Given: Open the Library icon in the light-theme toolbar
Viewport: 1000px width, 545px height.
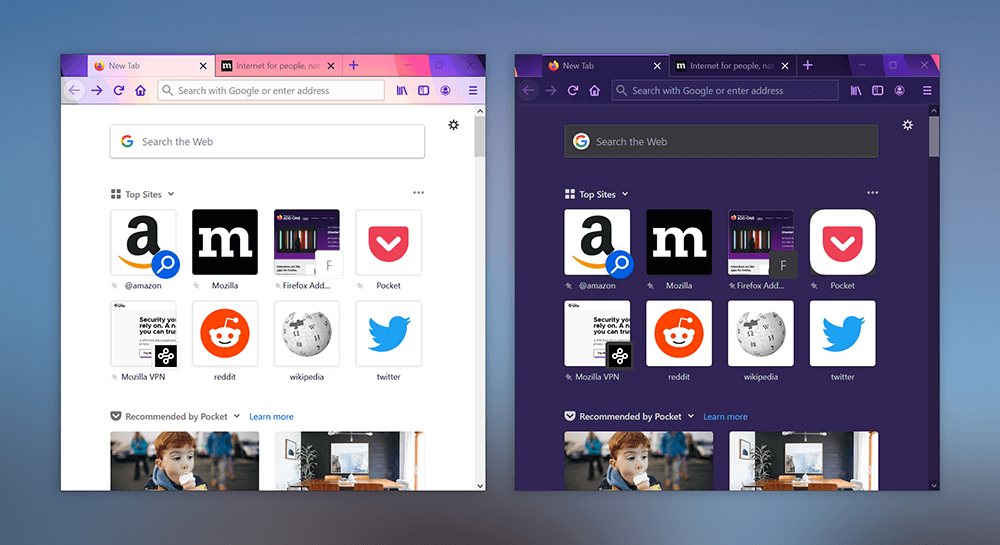Looking at the screenshot, I should (402, 91).
